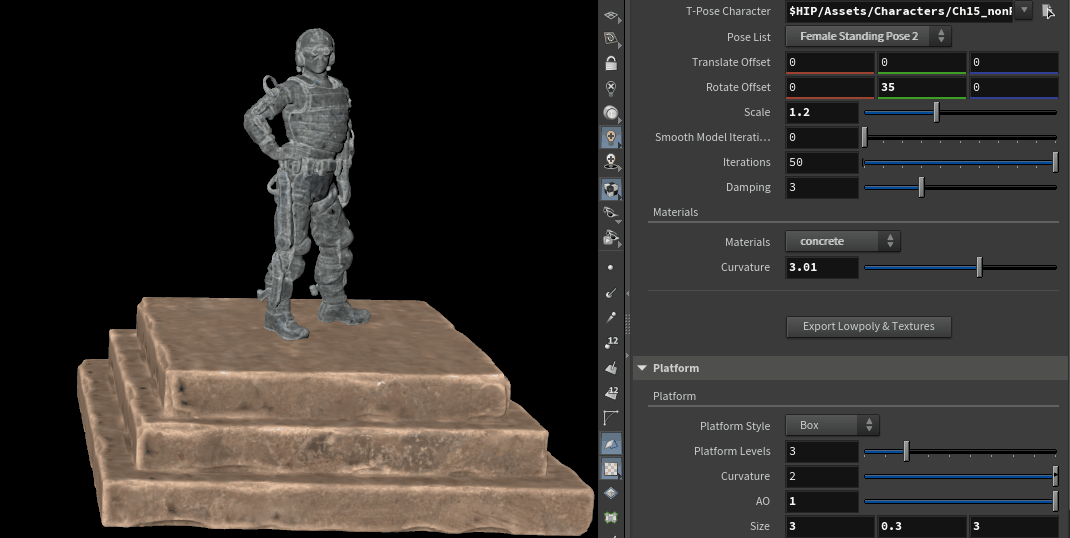Toggle the highlighted headlight bulb display option

(611, 137)
